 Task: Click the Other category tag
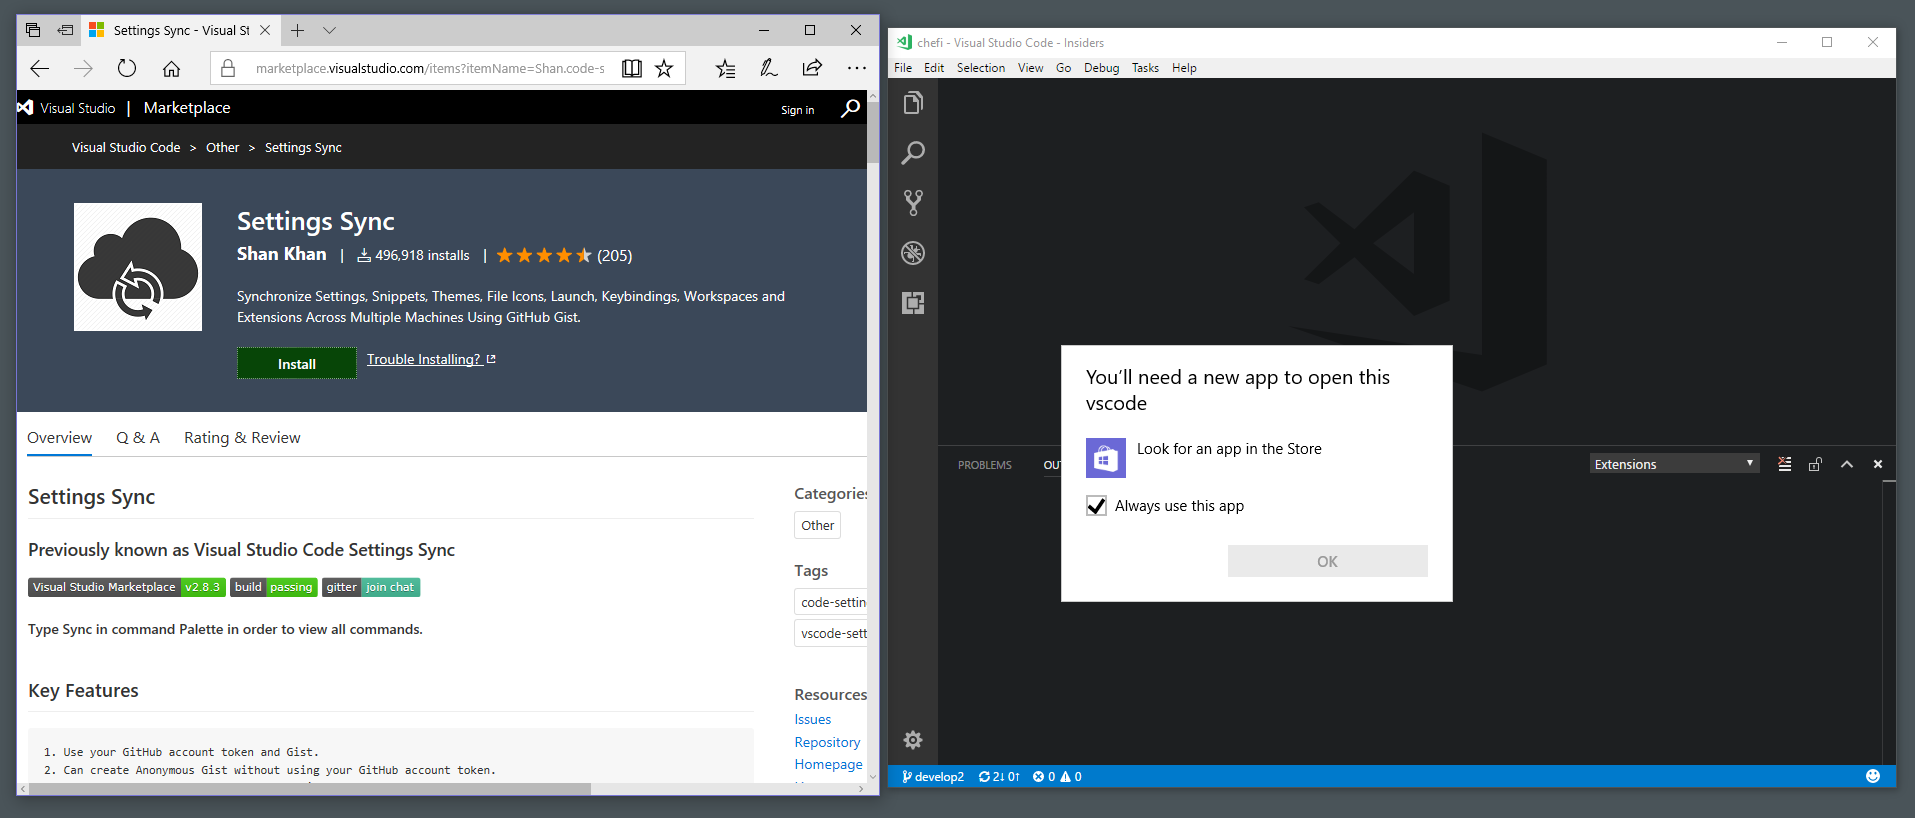[x=818, y=525]
